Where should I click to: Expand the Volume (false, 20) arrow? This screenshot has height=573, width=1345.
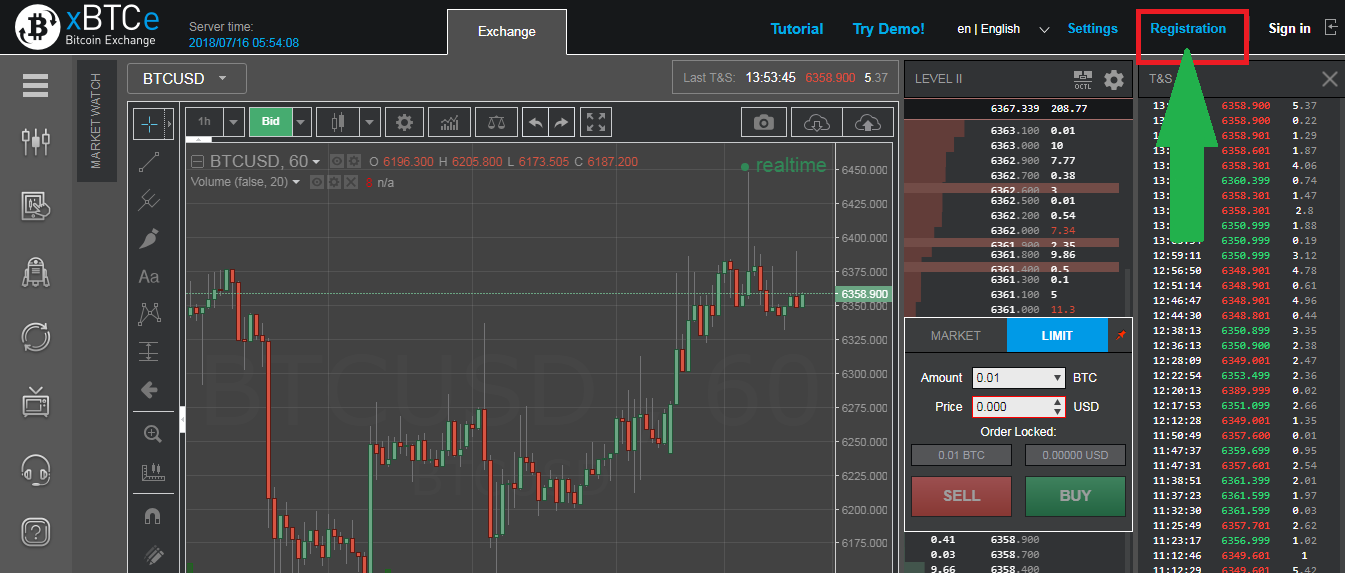coord(296,182)
